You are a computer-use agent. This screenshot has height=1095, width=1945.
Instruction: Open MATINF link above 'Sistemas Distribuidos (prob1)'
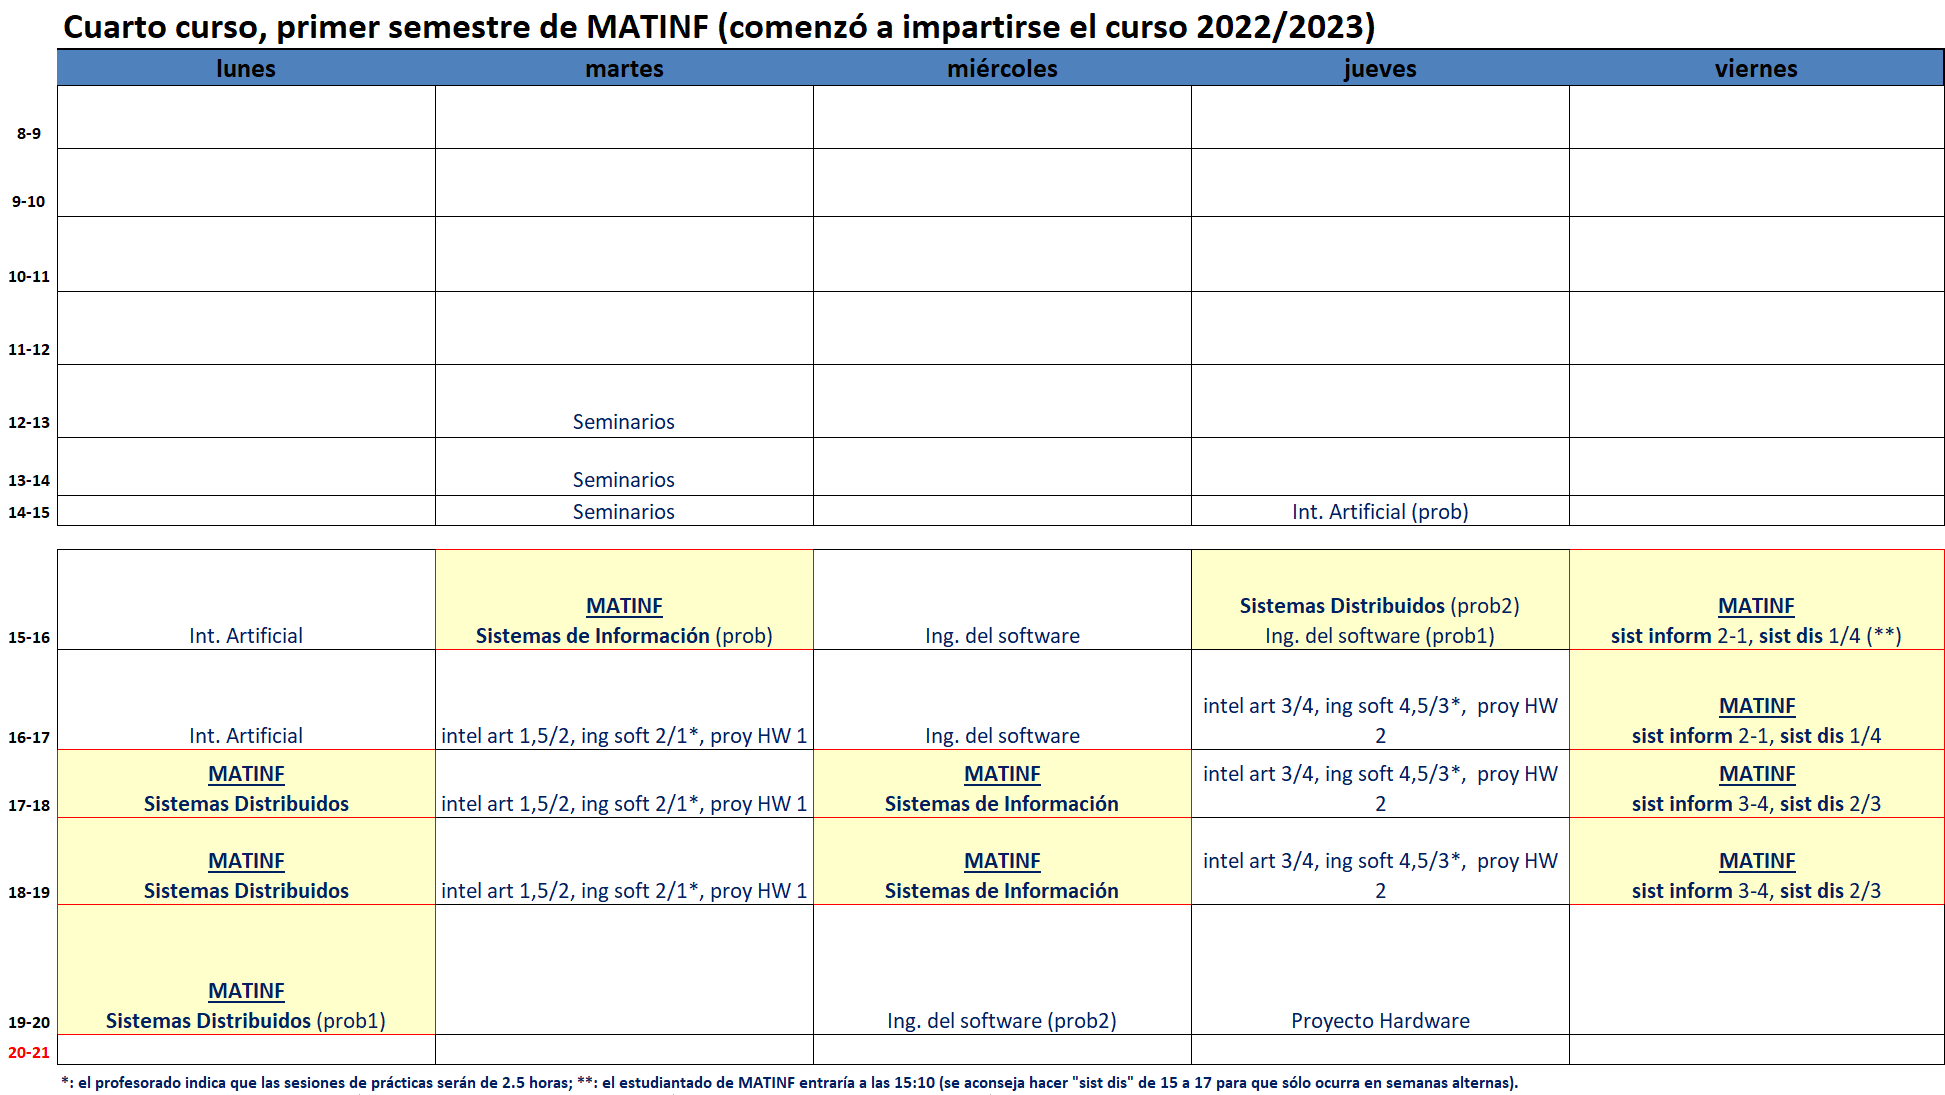pyautogui.click(x=246, y=991)
